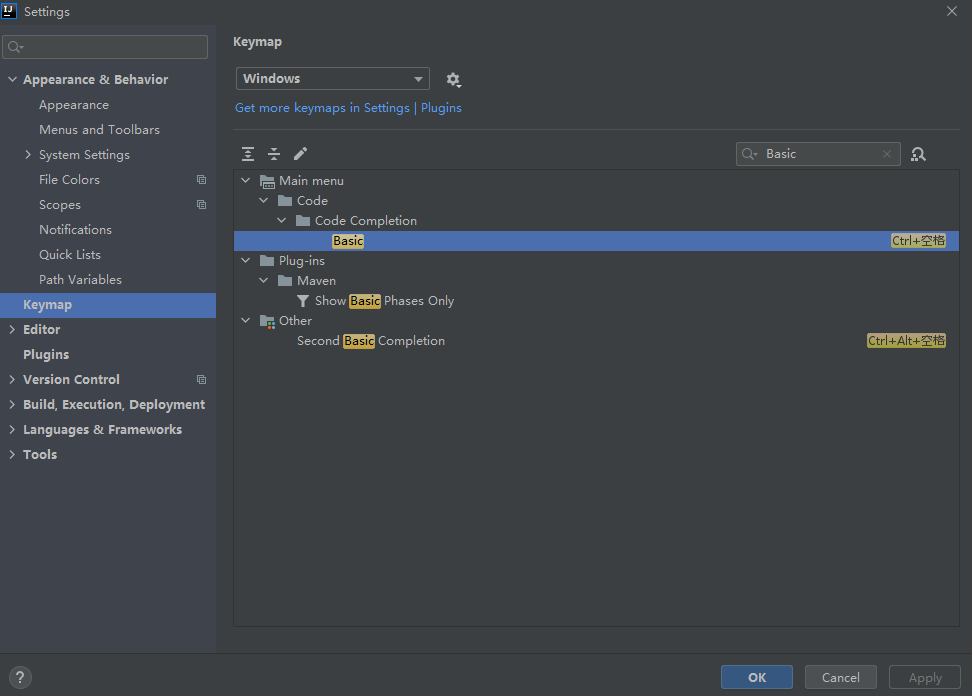
Task: Collapse the Main menu tree node
Action: (246, 180)
